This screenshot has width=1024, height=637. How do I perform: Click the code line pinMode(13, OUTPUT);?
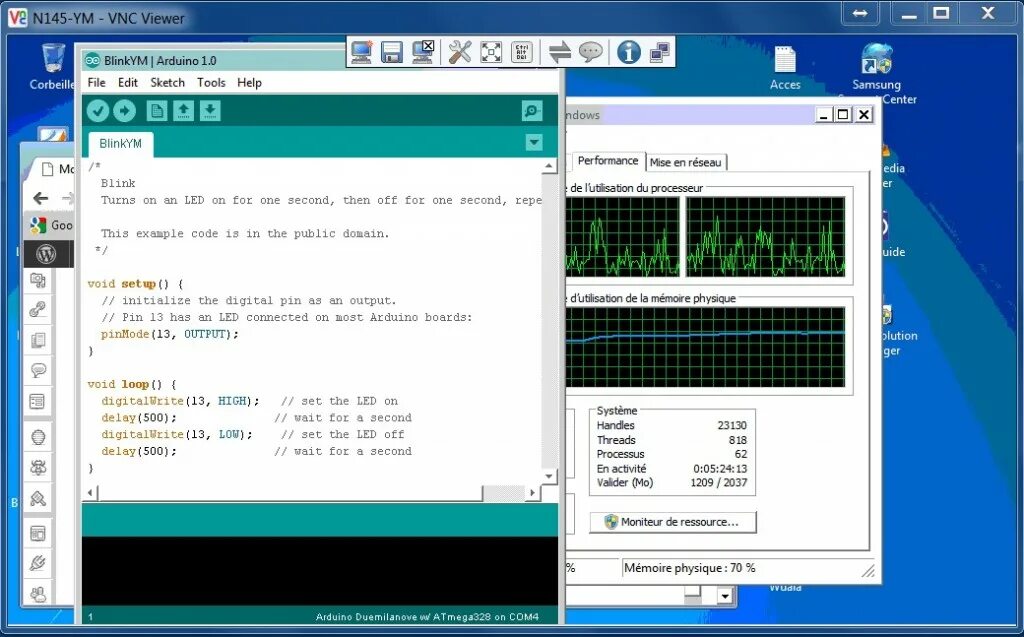170,334
